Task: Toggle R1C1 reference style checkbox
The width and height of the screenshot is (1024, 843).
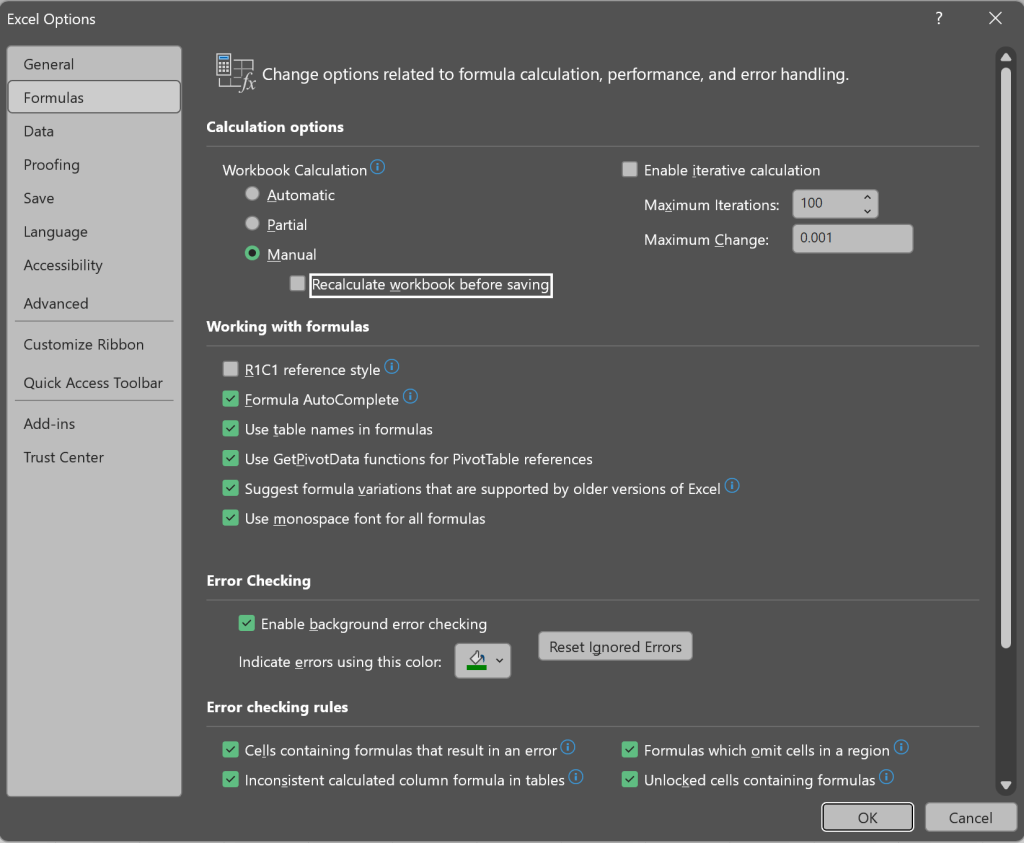Action: coord(231,370)
